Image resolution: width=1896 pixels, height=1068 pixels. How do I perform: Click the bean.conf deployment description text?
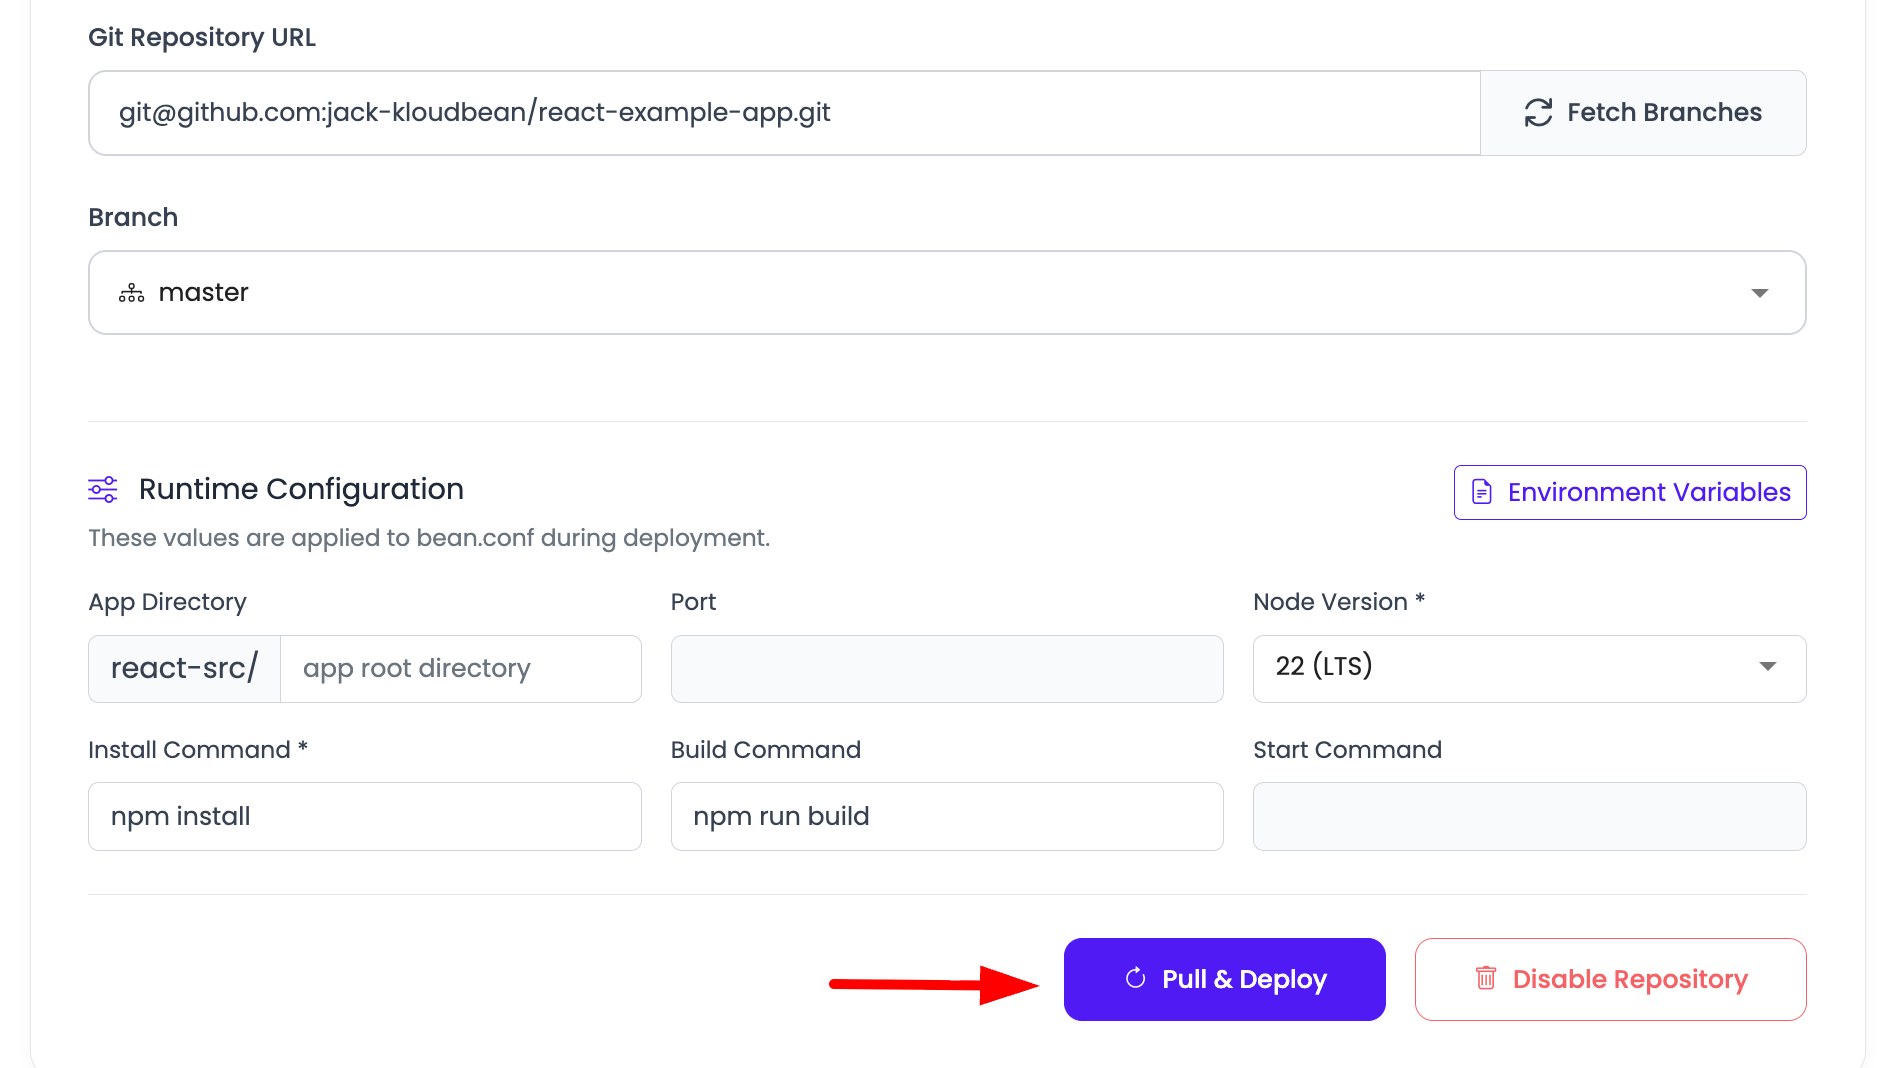click(429, 538)
